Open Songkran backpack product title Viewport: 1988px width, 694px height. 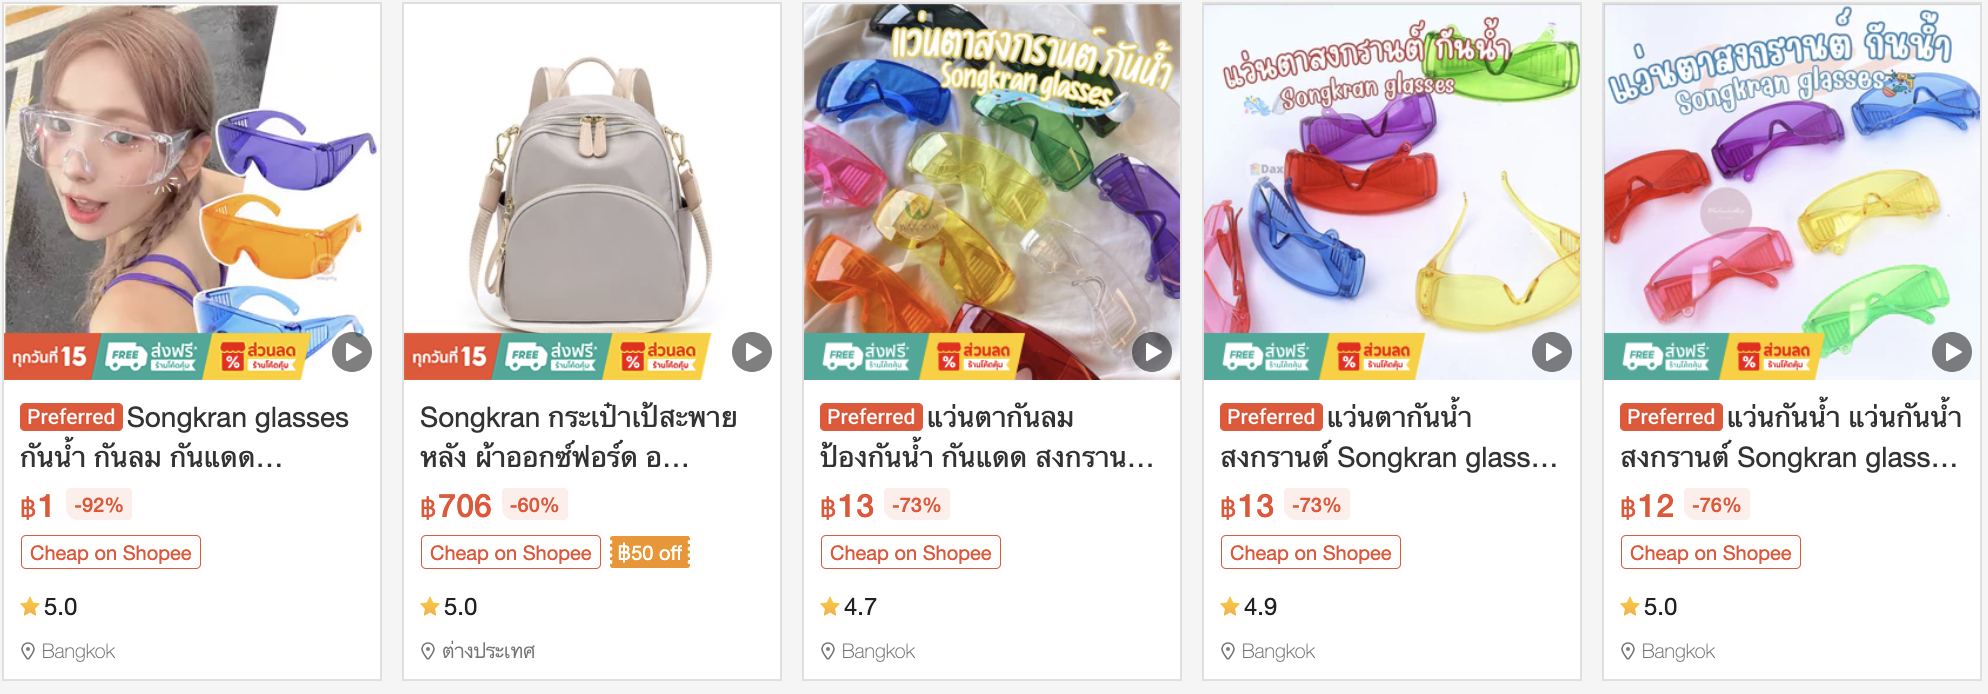click(x=578, y=437)
